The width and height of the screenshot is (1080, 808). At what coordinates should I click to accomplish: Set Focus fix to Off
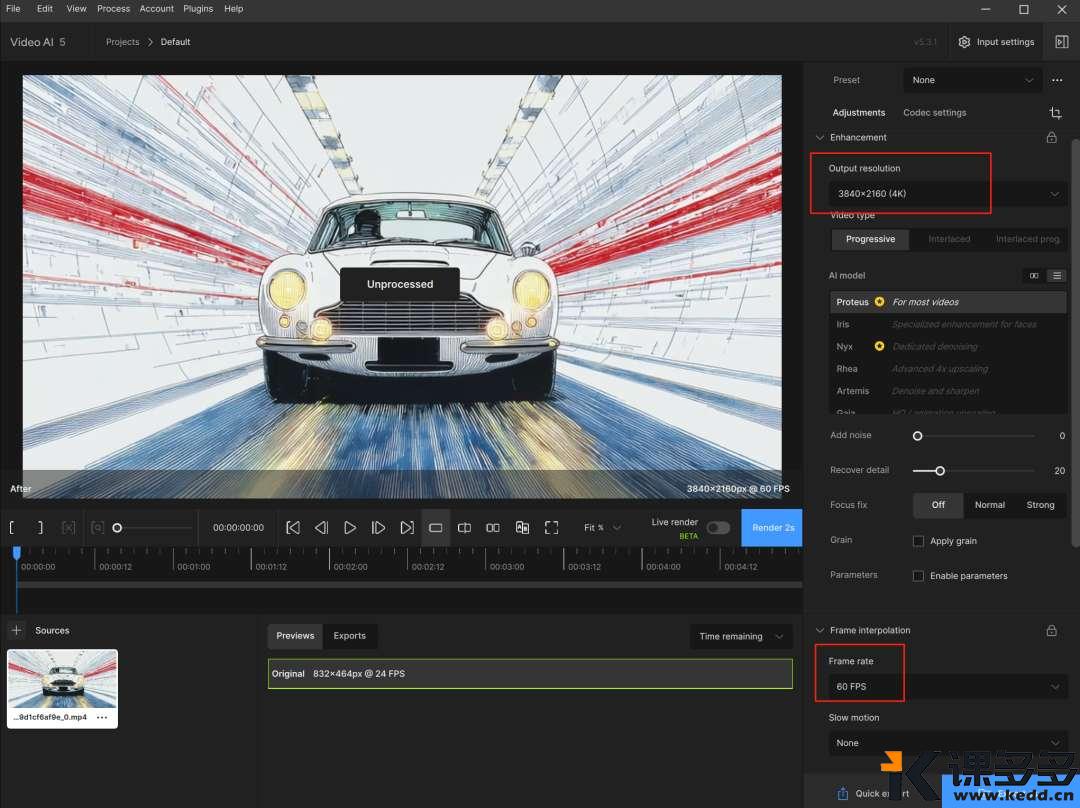click(938, 505)
